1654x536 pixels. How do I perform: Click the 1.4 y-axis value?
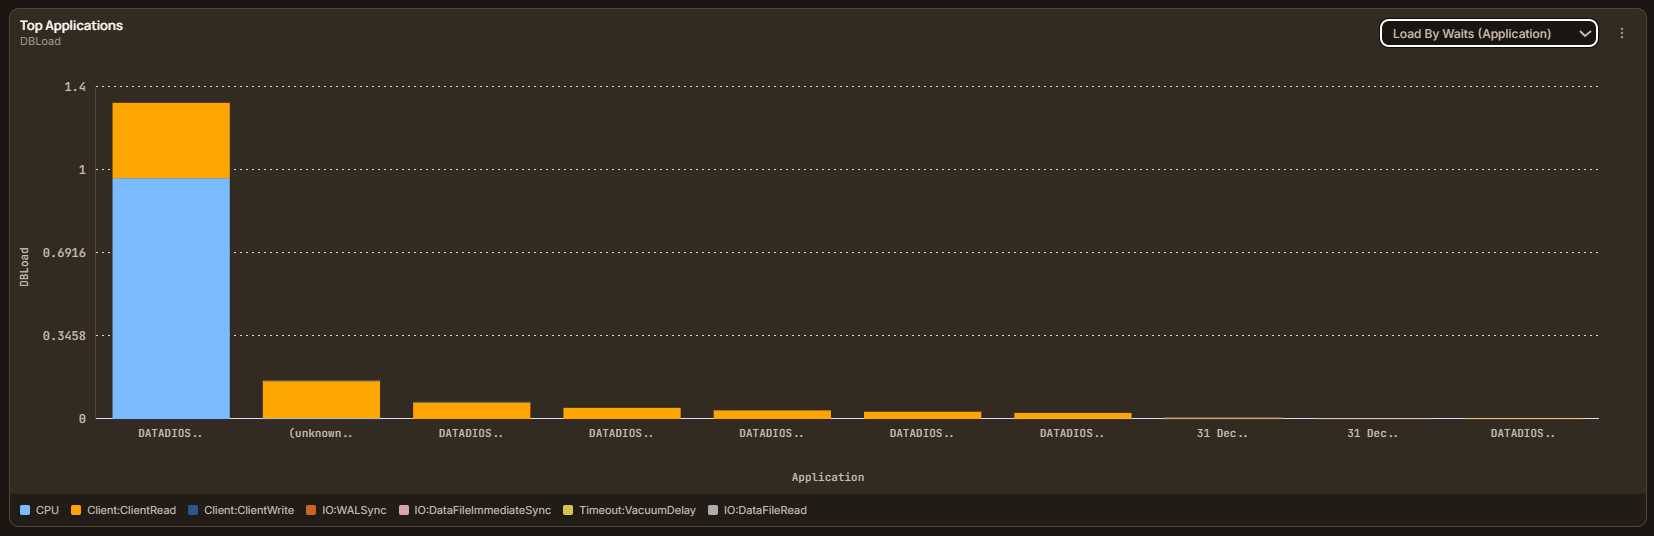click(x=75, y=87)
